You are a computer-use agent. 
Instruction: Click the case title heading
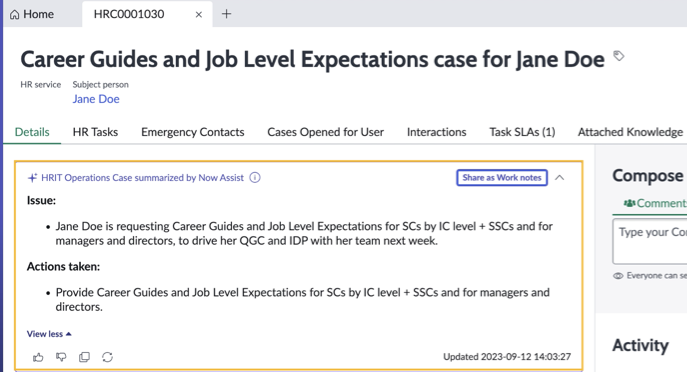point(312,59)
